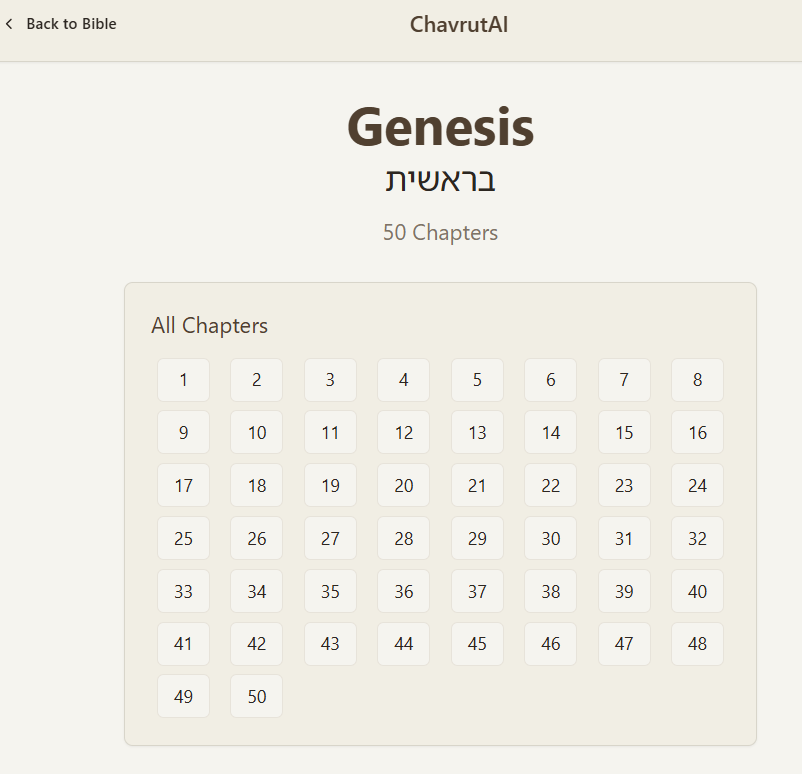This screenshot has width=802, height=774.
Task: Open chapter 48
Action: tap(698, 644)
